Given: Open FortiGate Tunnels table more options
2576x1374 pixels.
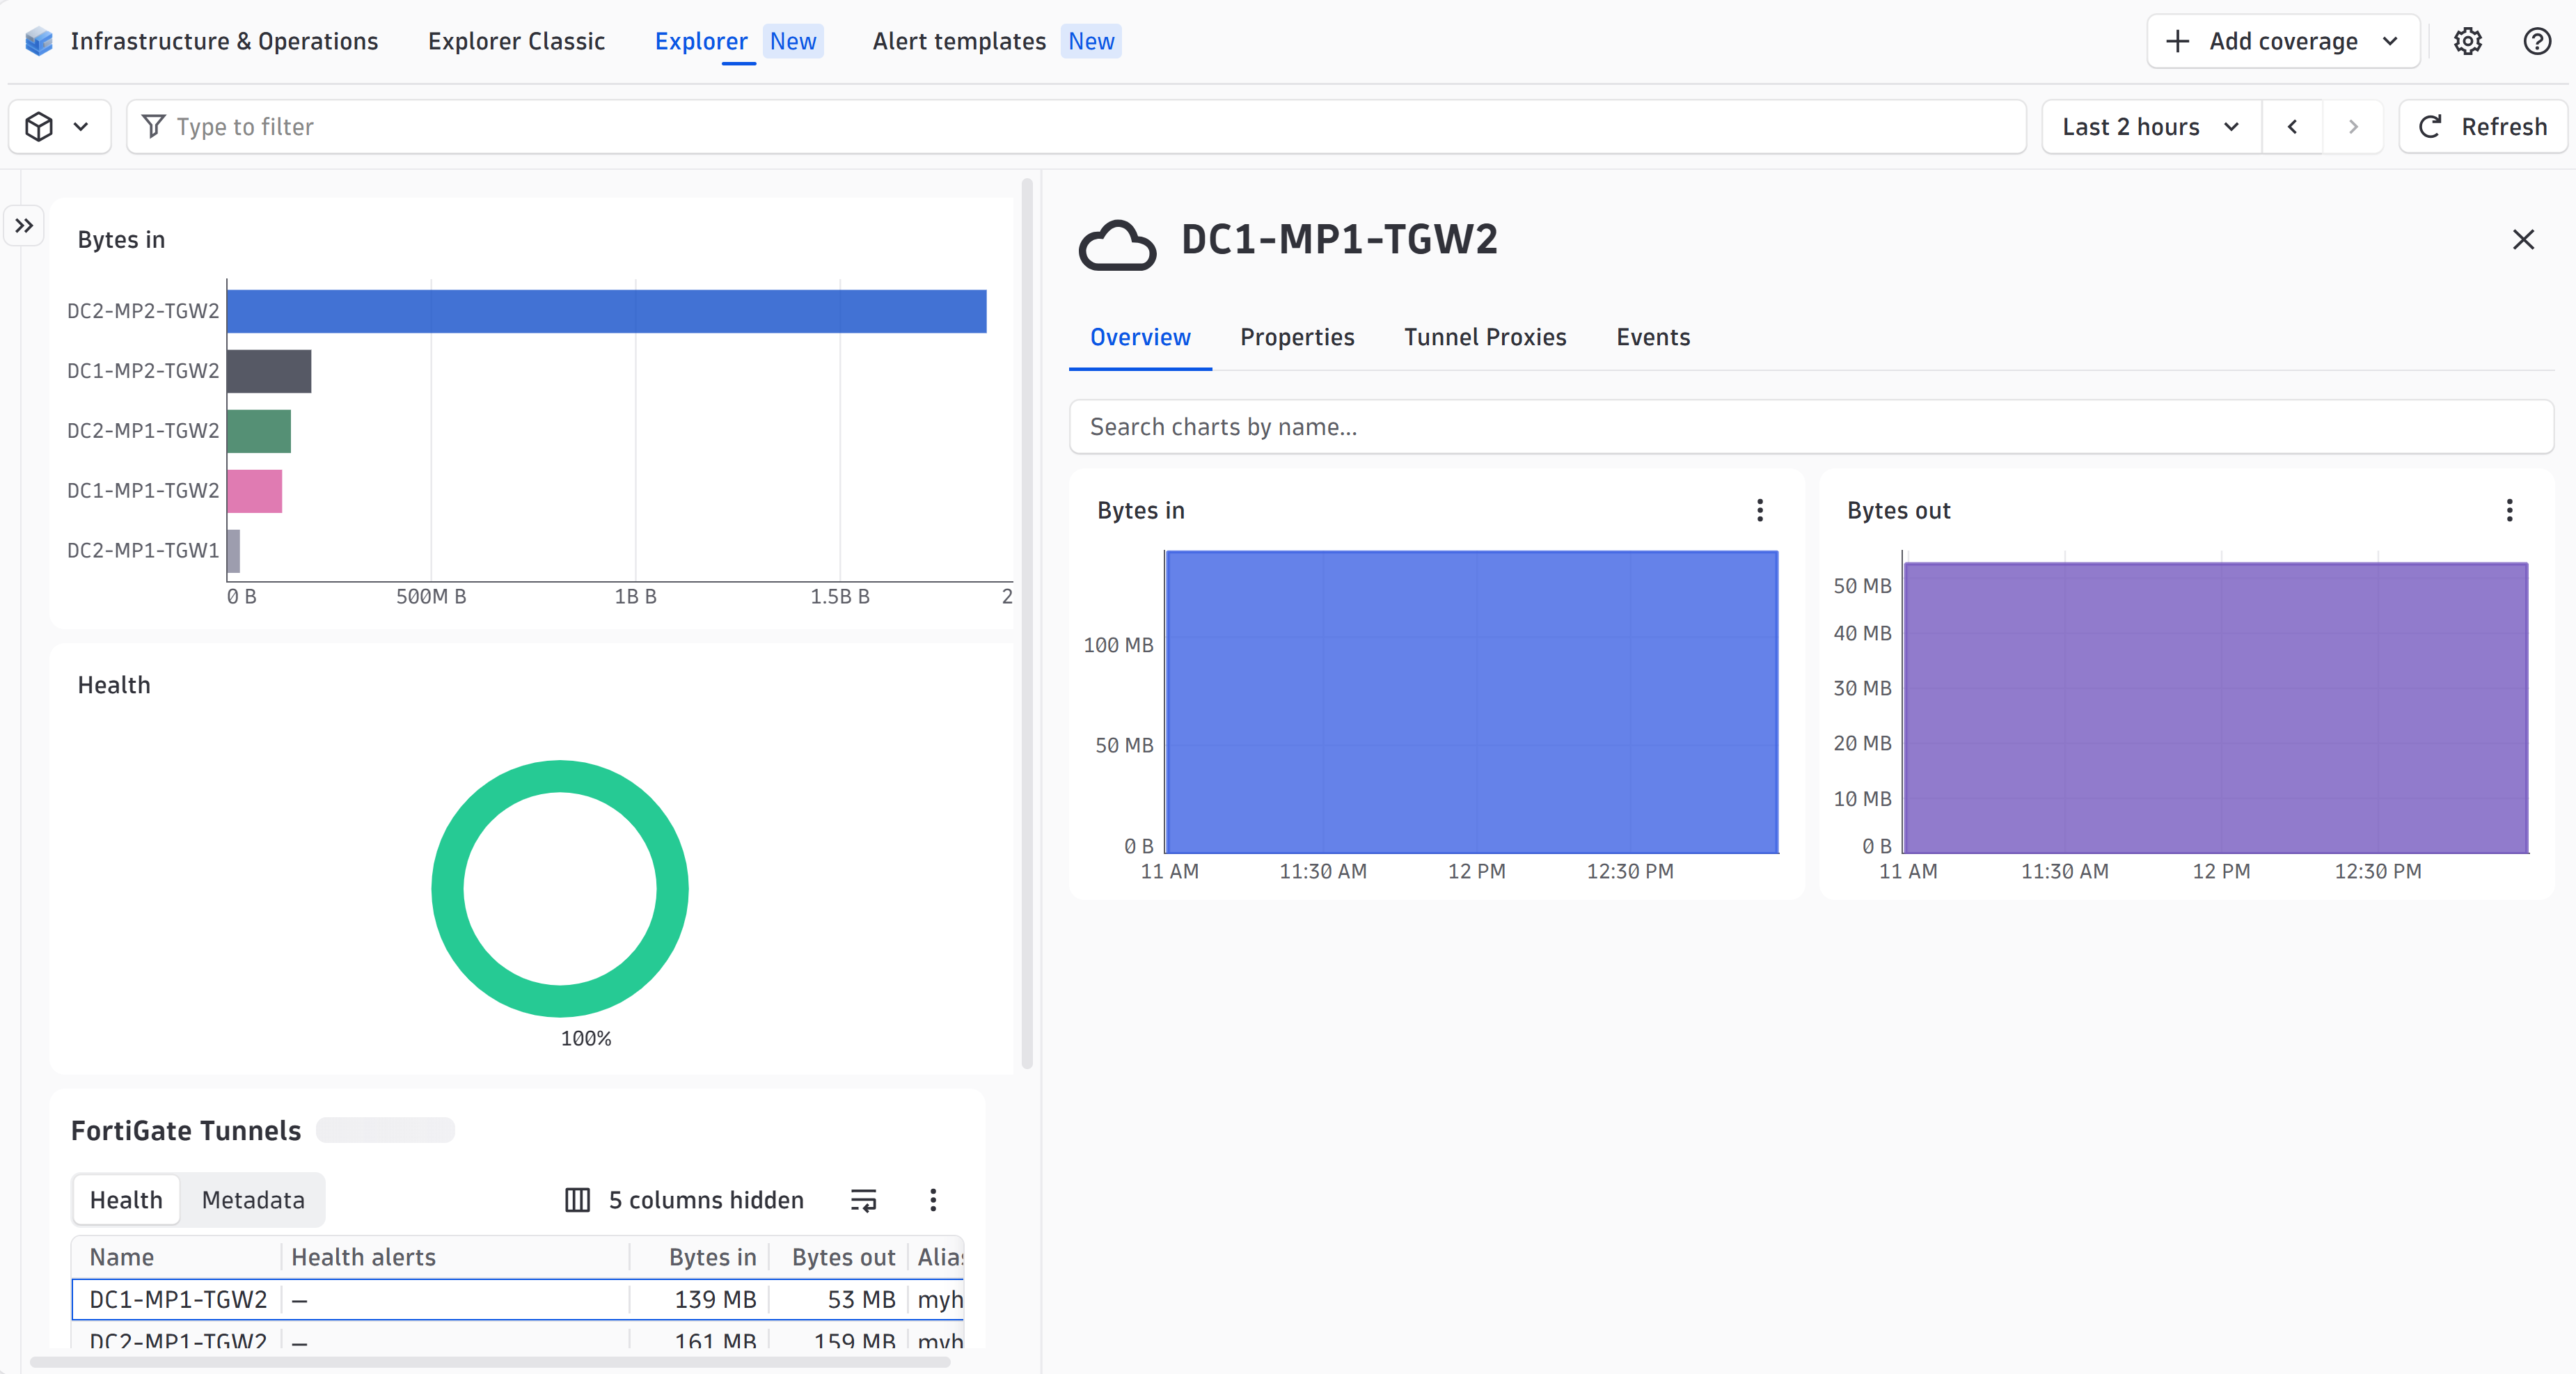Looking at the screenshot, I should pos(933,1200).
